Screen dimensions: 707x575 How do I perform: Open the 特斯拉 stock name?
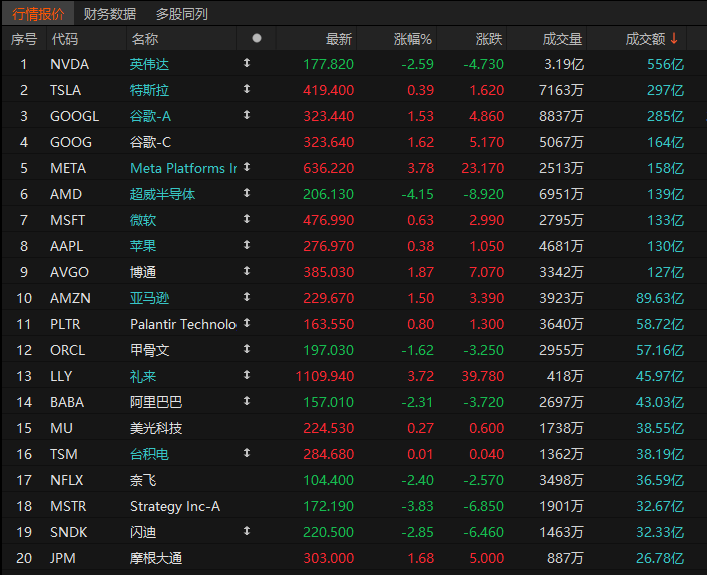pos(149,90)
